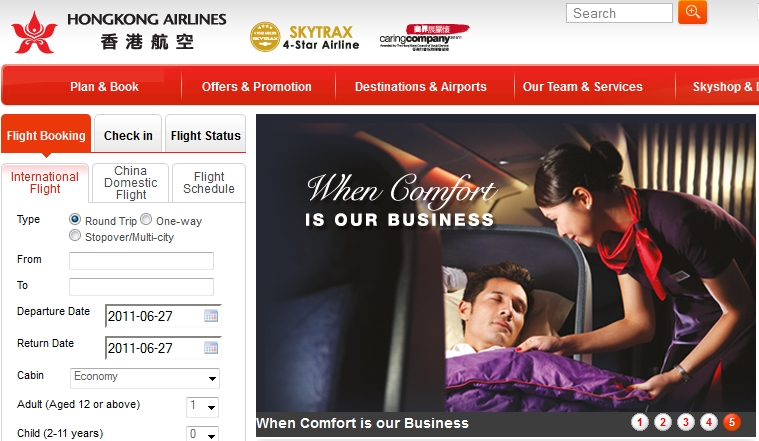Viewport: 759px width, 441px height.
Task: Open the China Domestic Flight tab
Action: 131,182
